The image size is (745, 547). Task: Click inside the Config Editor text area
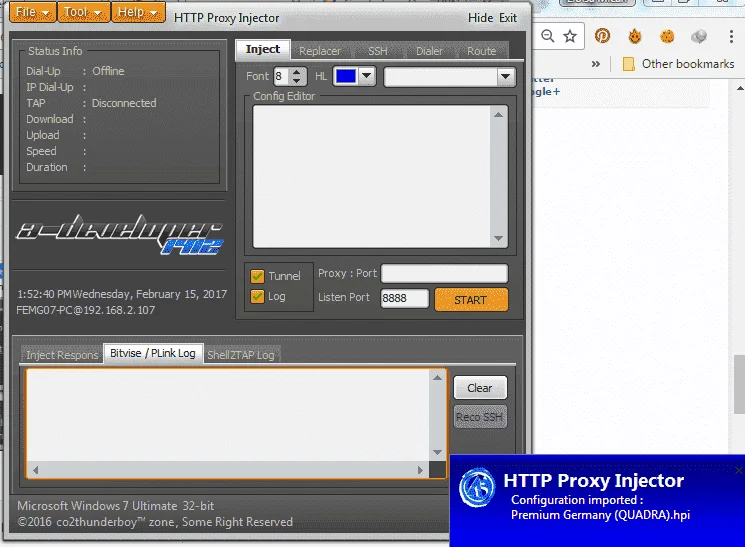point(372,176)
